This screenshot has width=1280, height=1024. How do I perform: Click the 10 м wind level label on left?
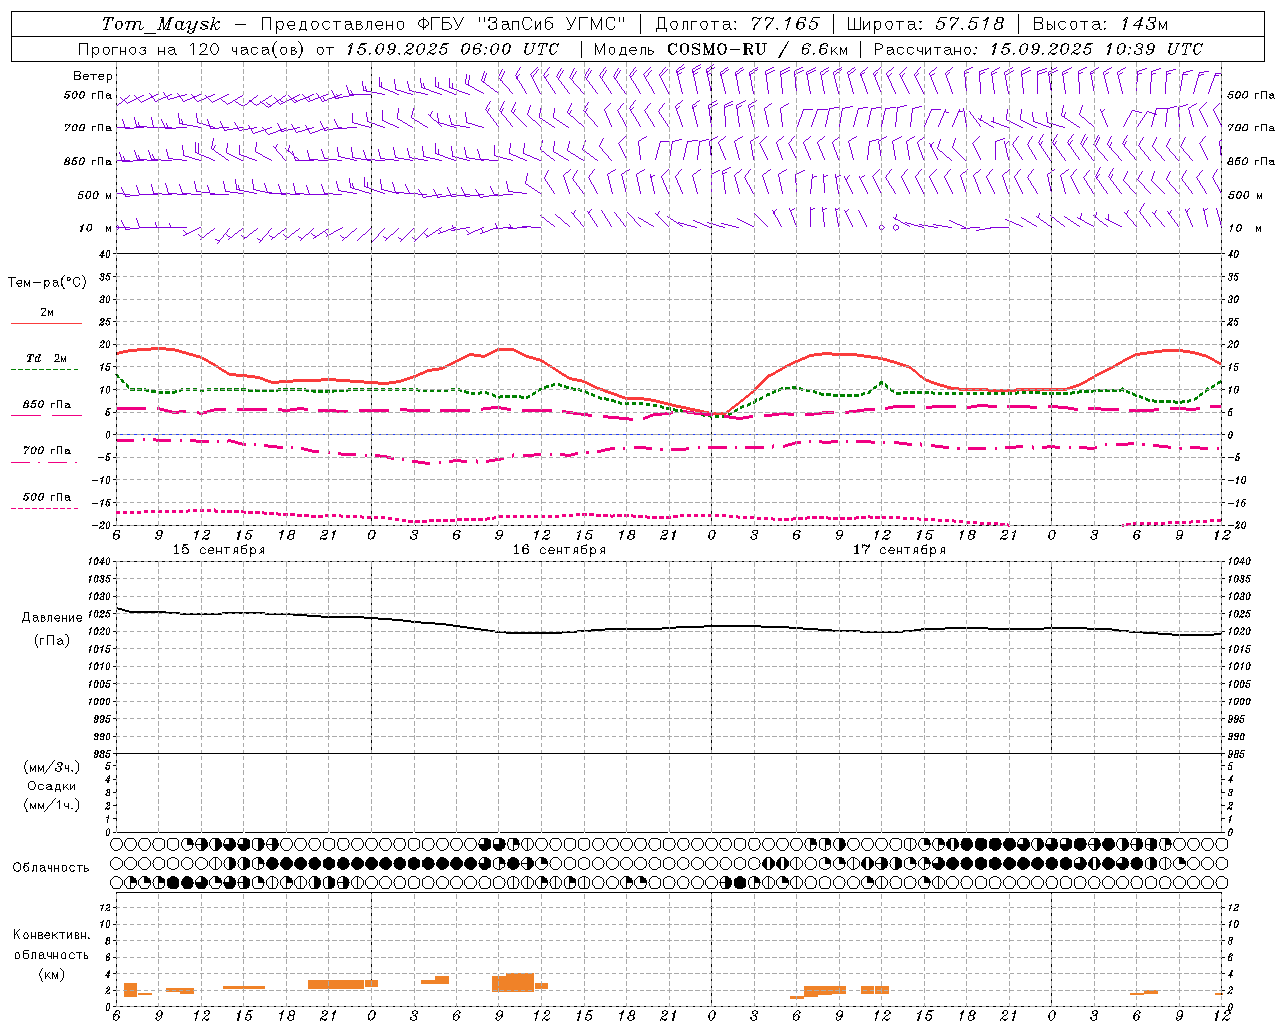point(96,228)
